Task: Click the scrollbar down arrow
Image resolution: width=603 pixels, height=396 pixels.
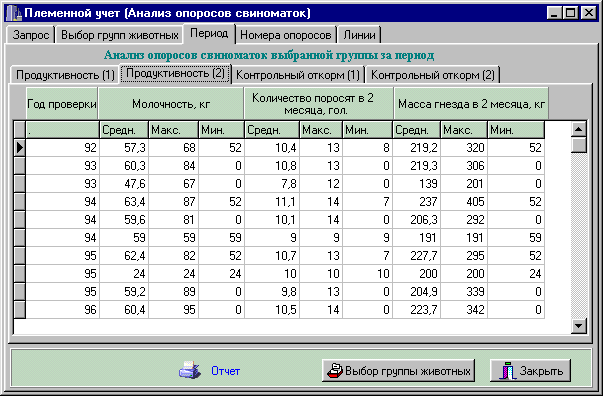Action: [578, 326]
